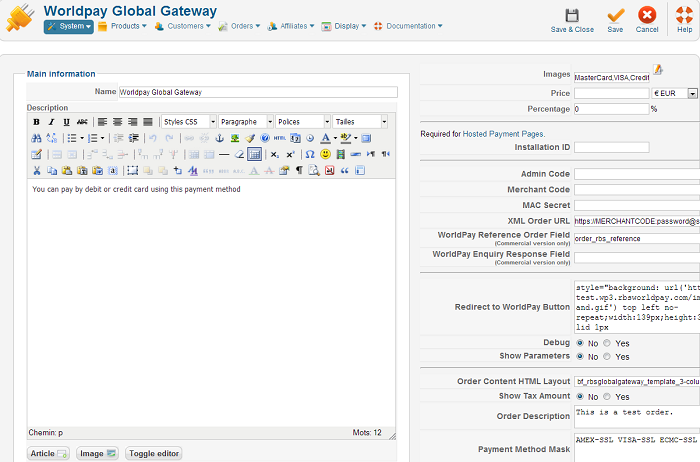The width and height of the screenshot is (700, 462).
Task: Cut selection with scissors icon
Action: [37, 171]
